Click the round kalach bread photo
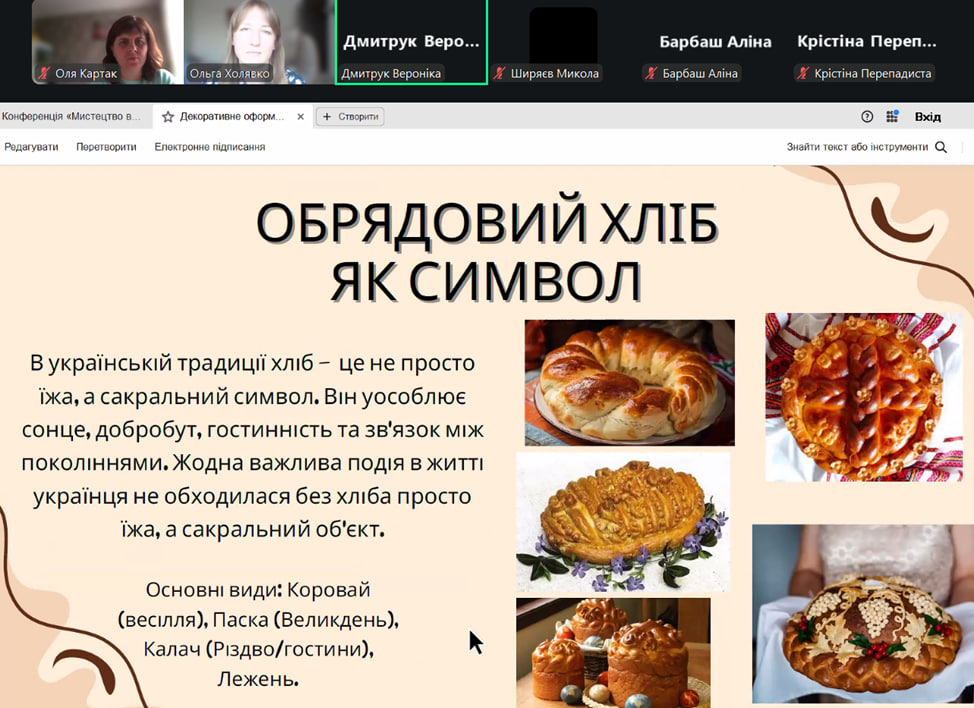This screenshot has width=974, height=708. pyautogui.click(x=629, y=382)
